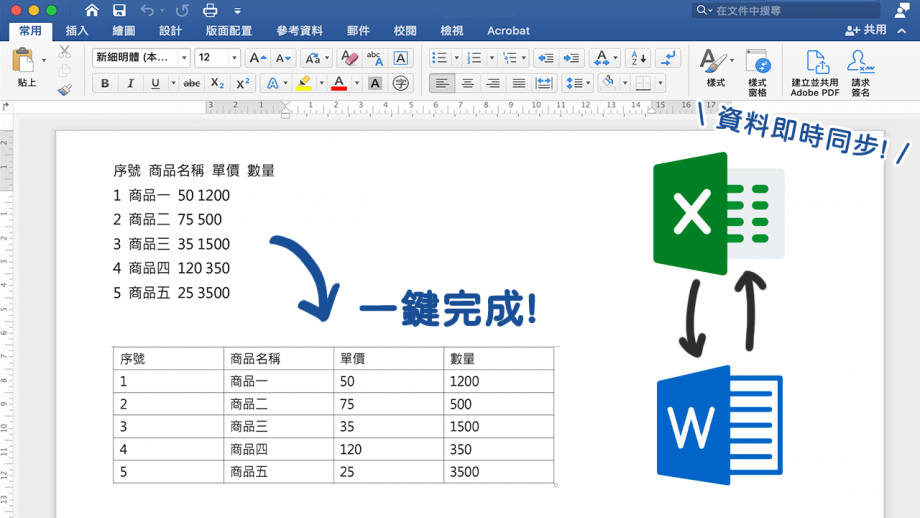This screenshot has width=920, height=518.
Task: Toggle strikethrough abc formatting
Action: click(192, 83)
